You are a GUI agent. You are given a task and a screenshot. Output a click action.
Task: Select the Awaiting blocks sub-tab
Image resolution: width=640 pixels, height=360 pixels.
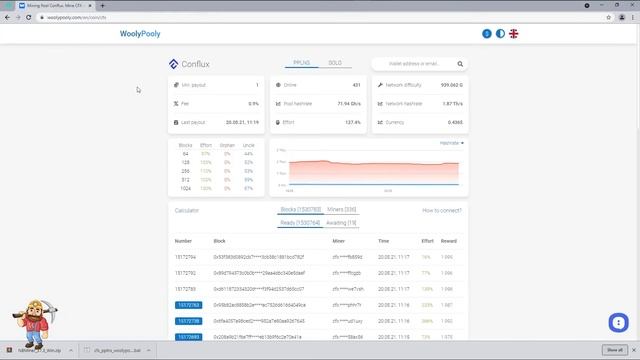pos(341,223)
